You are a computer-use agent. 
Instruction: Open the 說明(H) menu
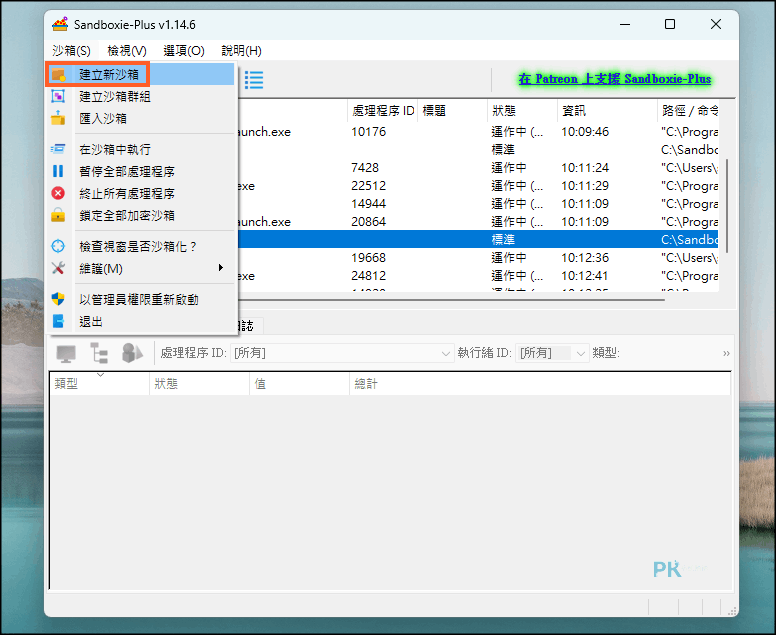(241, 50)
